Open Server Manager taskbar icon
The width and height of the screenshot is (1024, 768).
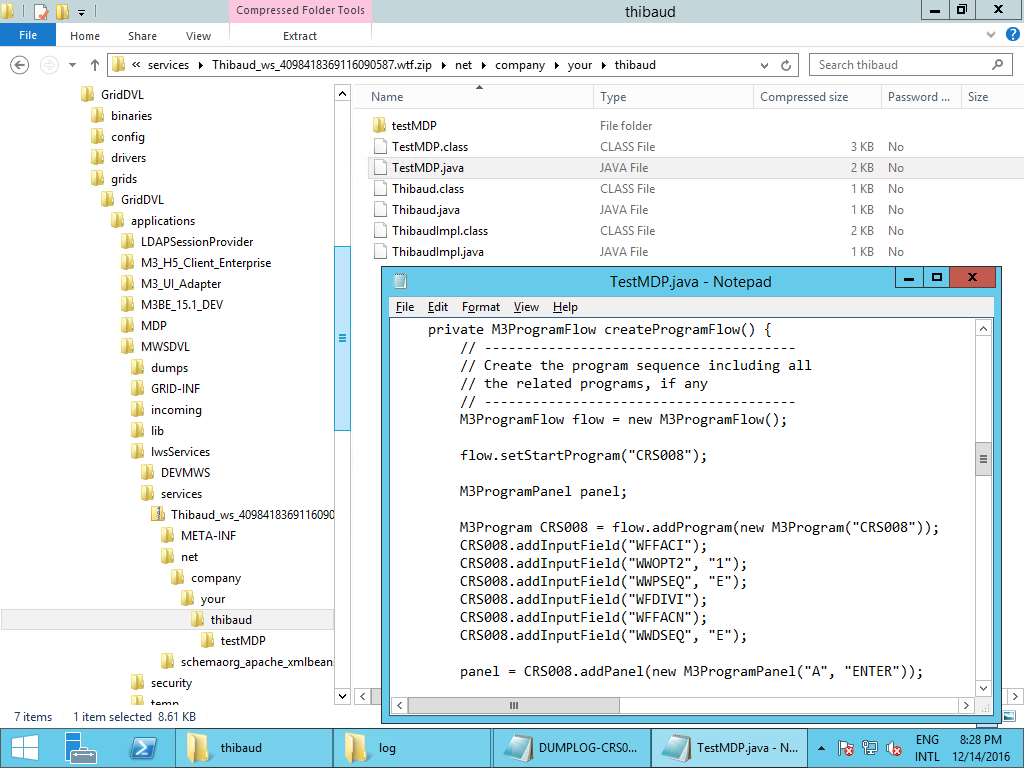[80, 747]
